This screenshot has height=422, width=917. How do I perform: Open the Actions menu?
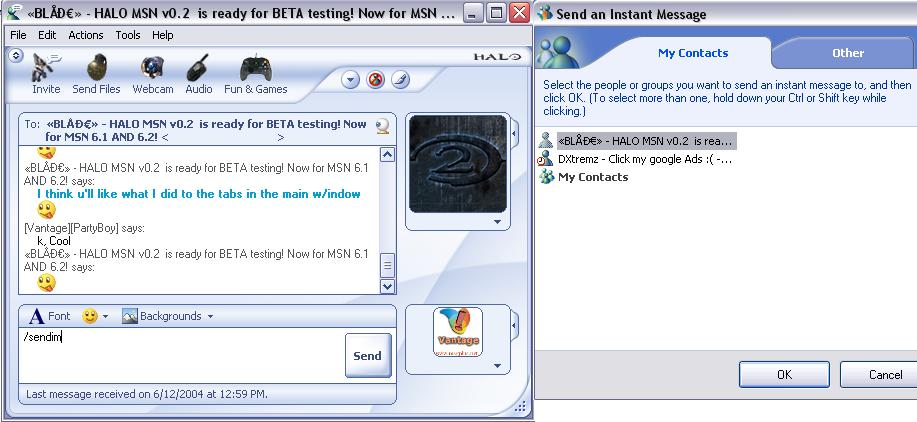pos(85,35)
